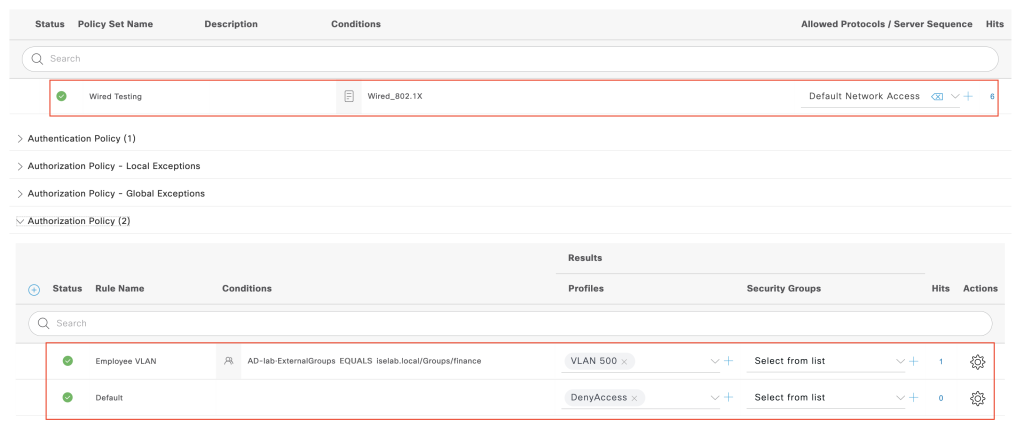The width and height of the screenshot is (1024, 439).
Task: Open the gear actions for Employee VLAN
Action: pos(977,361)
